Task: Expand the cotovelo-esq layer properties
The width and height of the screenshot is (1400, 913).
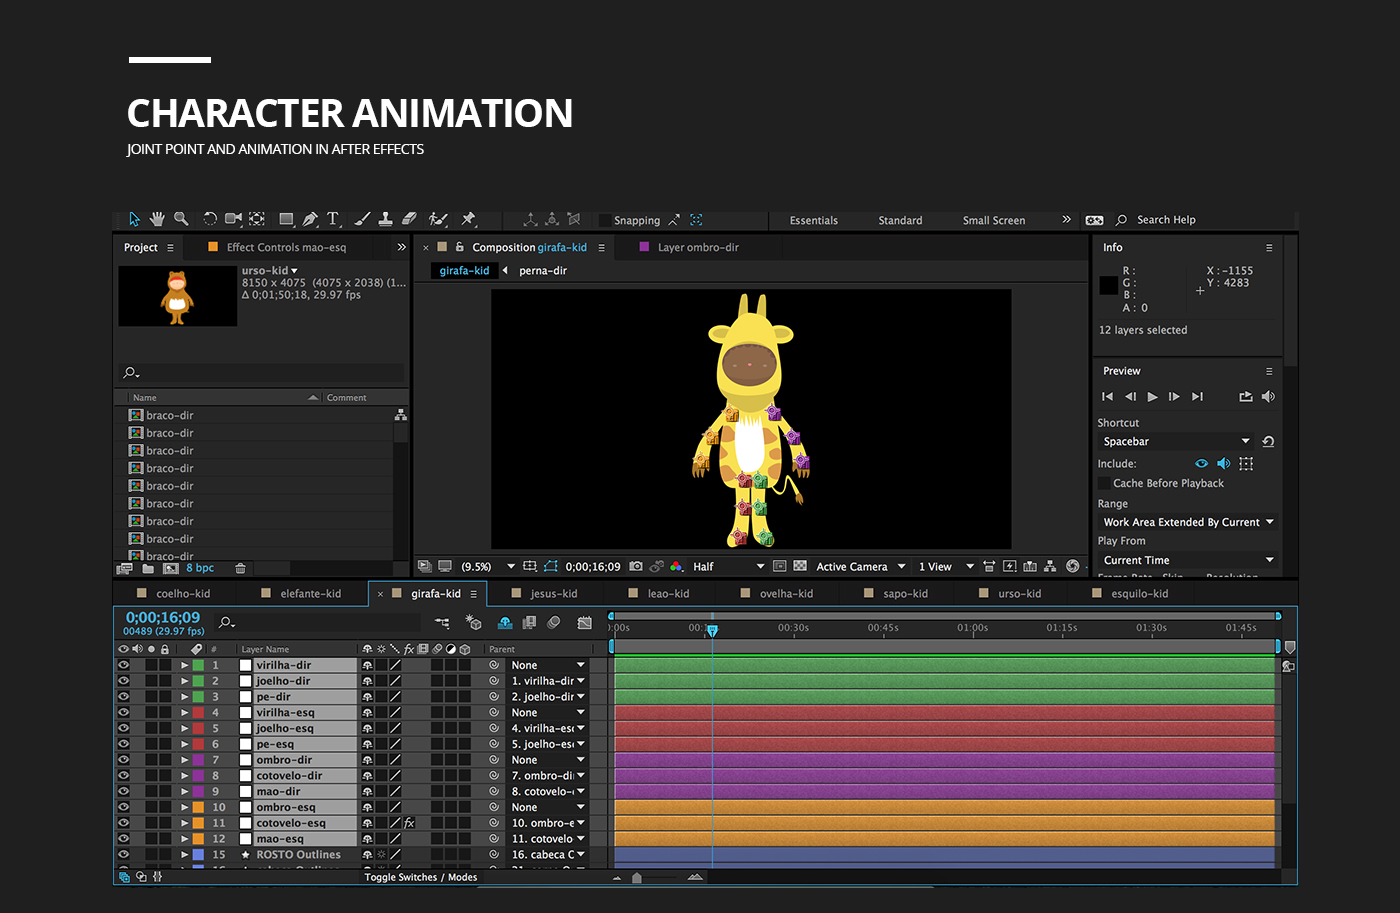Action: 184,823
